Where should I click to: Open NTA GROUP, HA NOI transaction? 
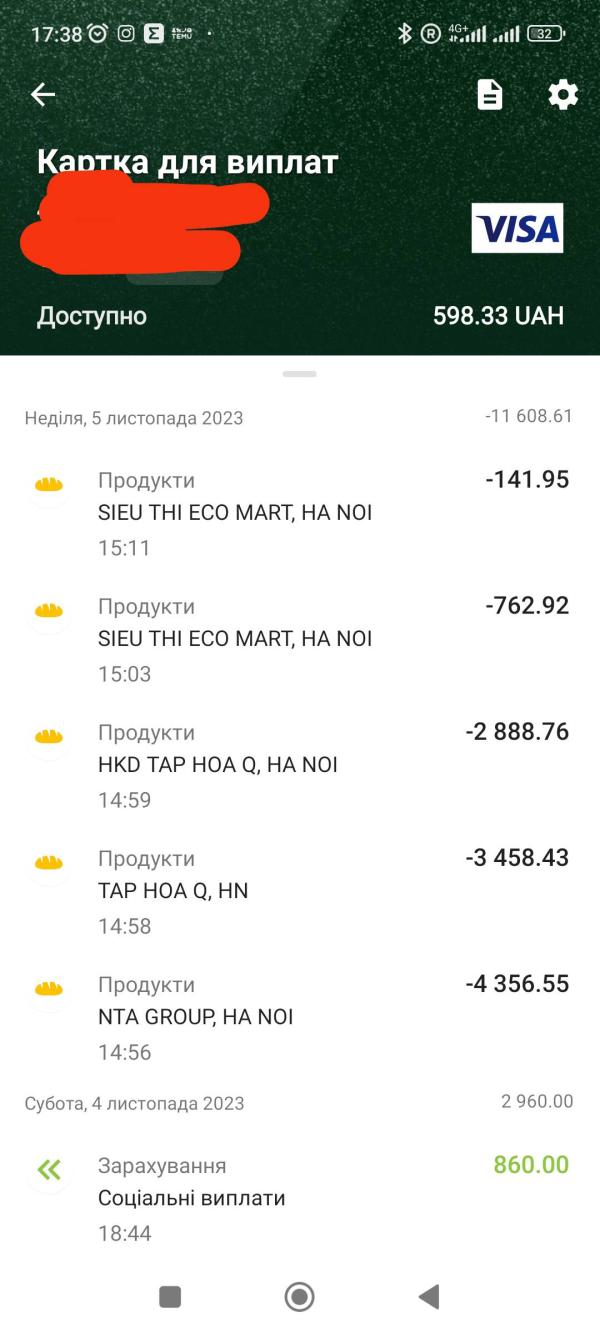pos(300,1018)
